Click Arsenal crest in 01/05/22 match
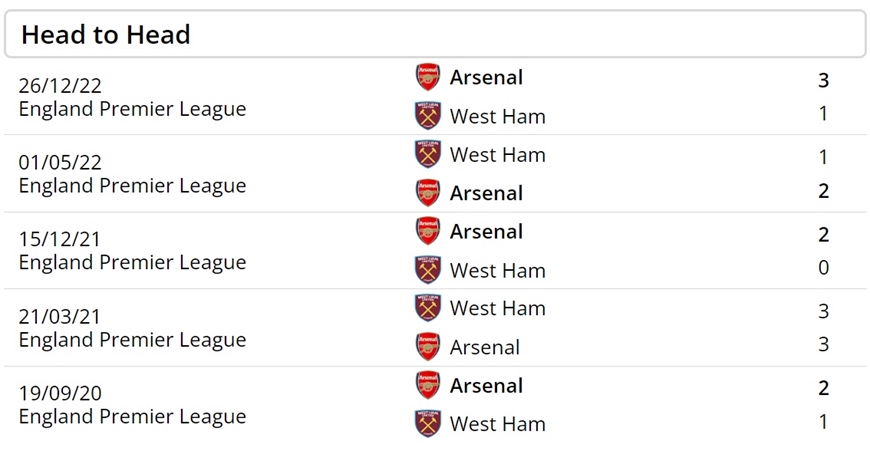This screenshot has width=870, height=451. coord(428,192)
